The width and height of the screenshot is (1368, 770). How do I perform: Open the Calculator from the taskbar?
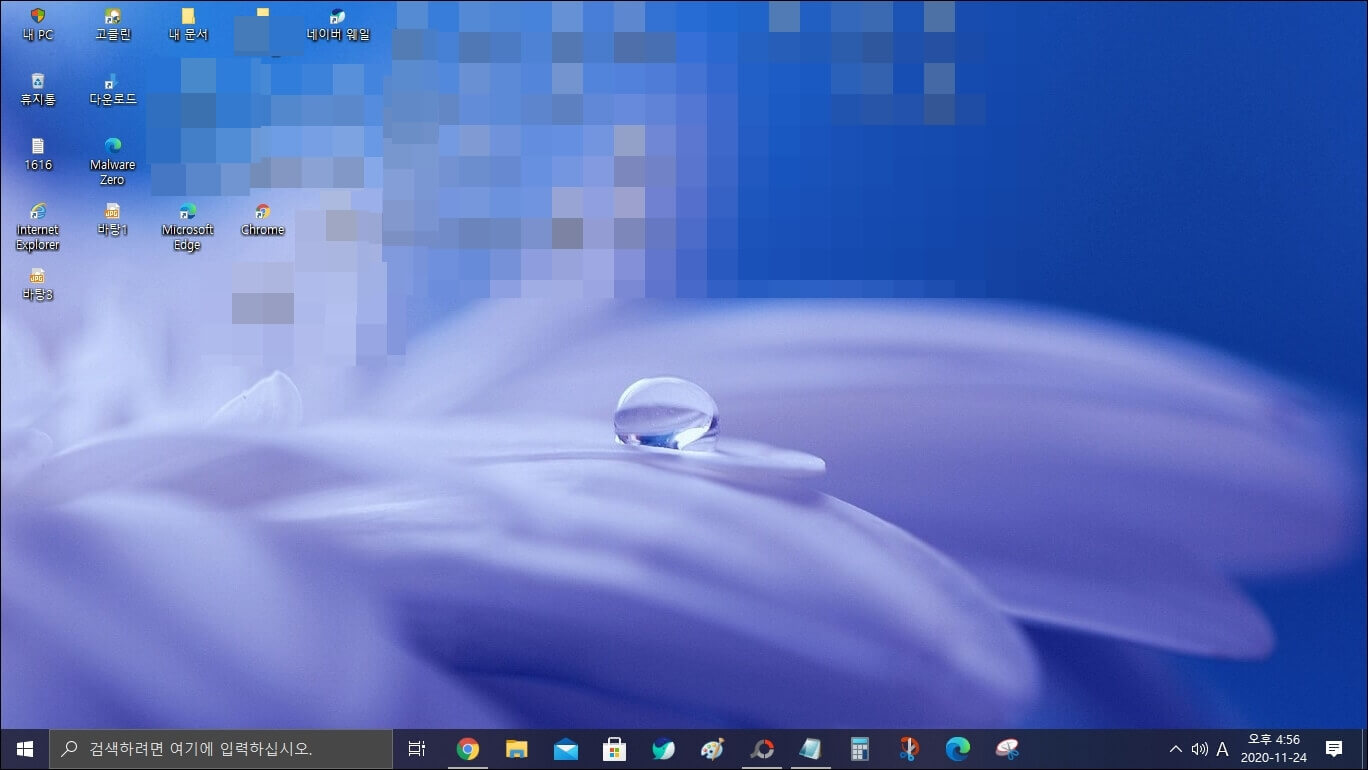[x=860, y=749]
